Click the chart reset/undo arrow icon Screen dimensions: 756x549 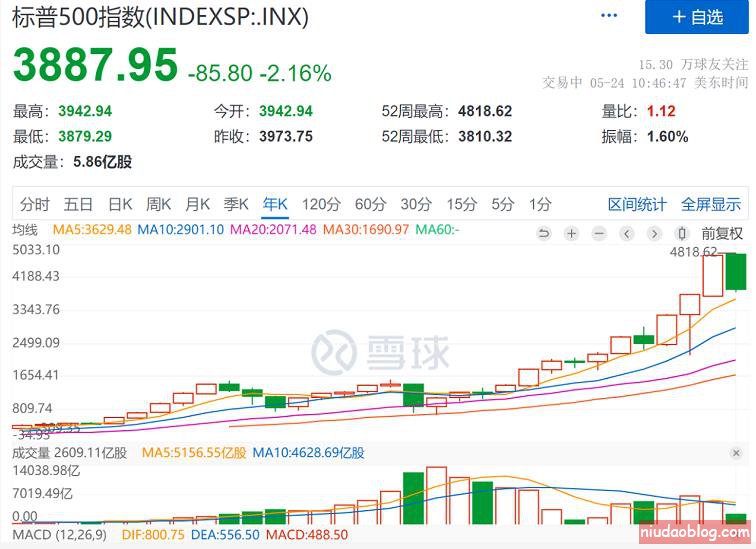pos(544,234)
